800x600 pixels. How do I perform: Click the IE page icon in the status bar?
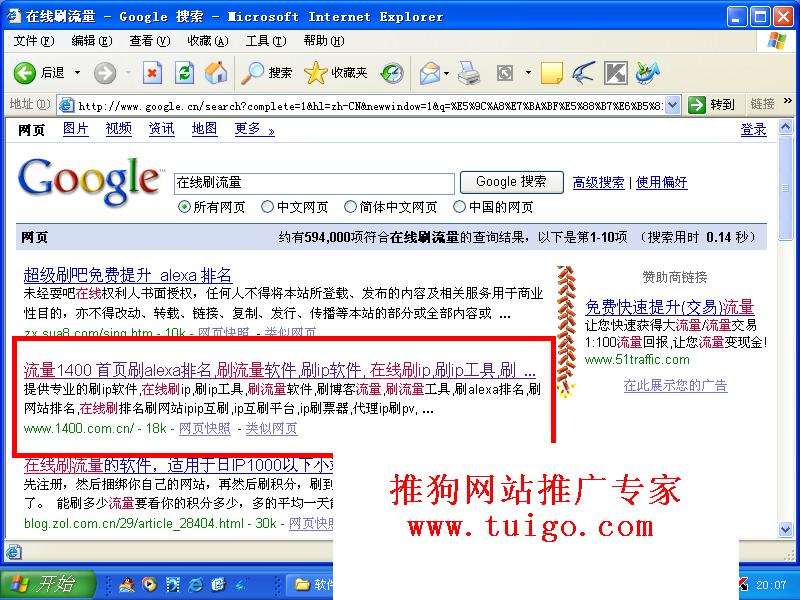point(14,552)
